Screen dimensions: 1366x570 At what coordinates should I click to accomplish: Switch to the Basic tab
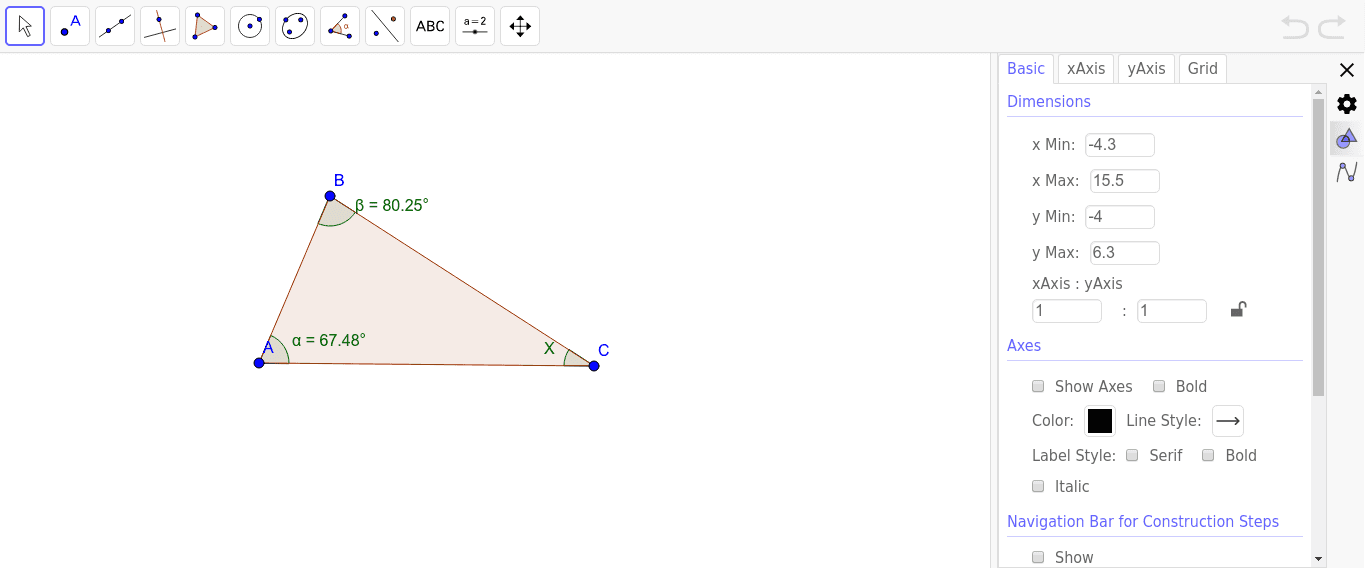[1026, 69]
